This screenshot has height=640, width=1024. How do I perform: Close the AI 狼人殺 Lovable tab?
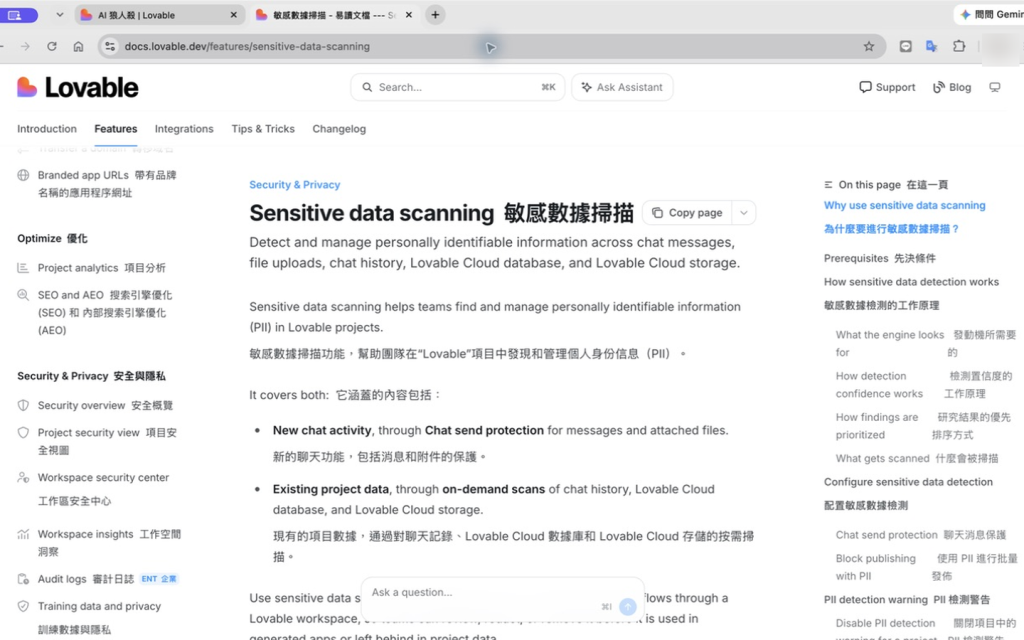click(x=233, y=14)
